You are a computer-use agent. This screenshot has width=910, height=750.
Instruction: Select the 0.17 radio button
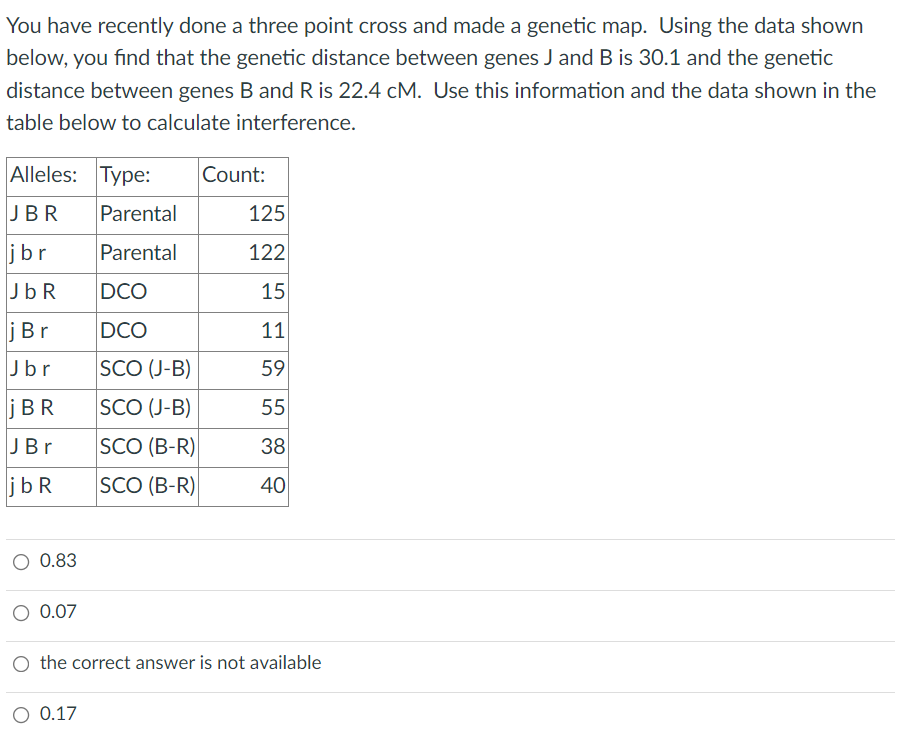click(x=22, y=714)
